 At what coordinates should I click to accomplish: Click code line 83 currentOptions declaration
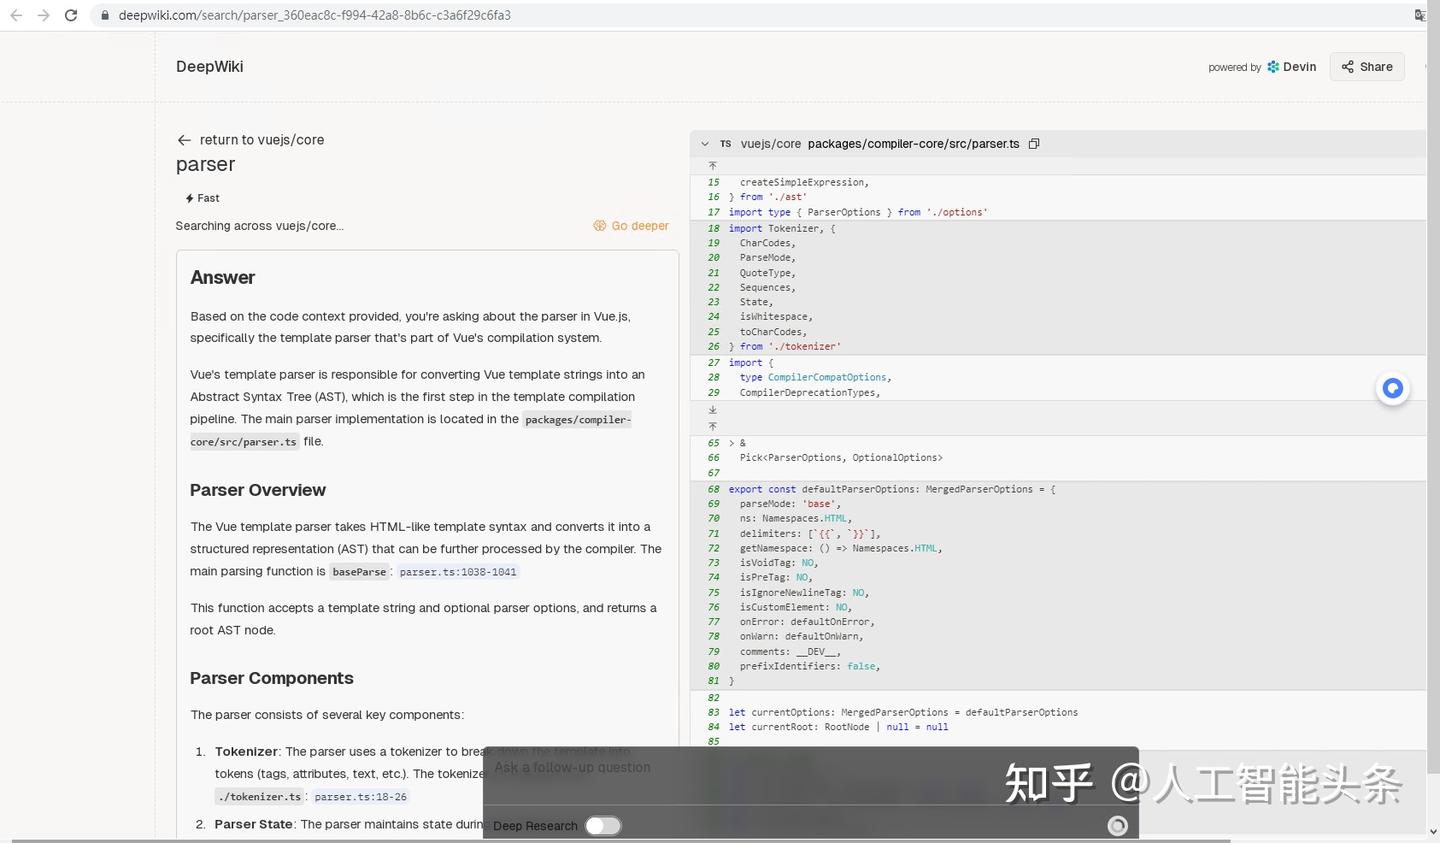click(903, 712)
